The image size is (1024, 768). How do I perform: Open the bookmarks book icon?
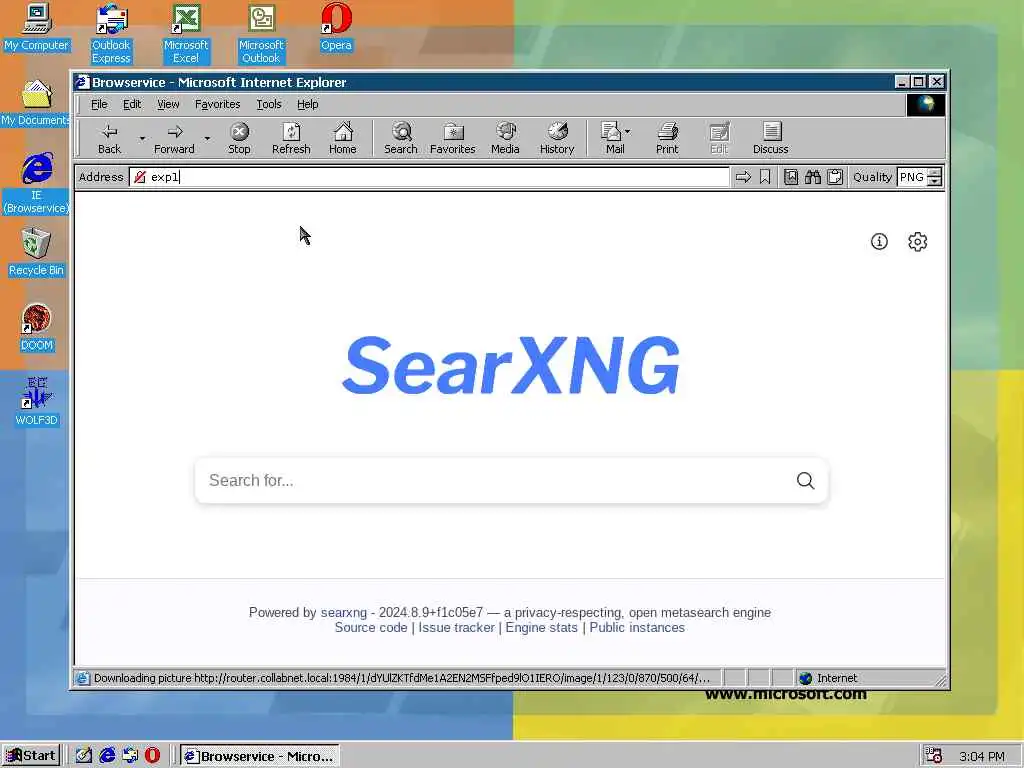[x=791, y=177]
